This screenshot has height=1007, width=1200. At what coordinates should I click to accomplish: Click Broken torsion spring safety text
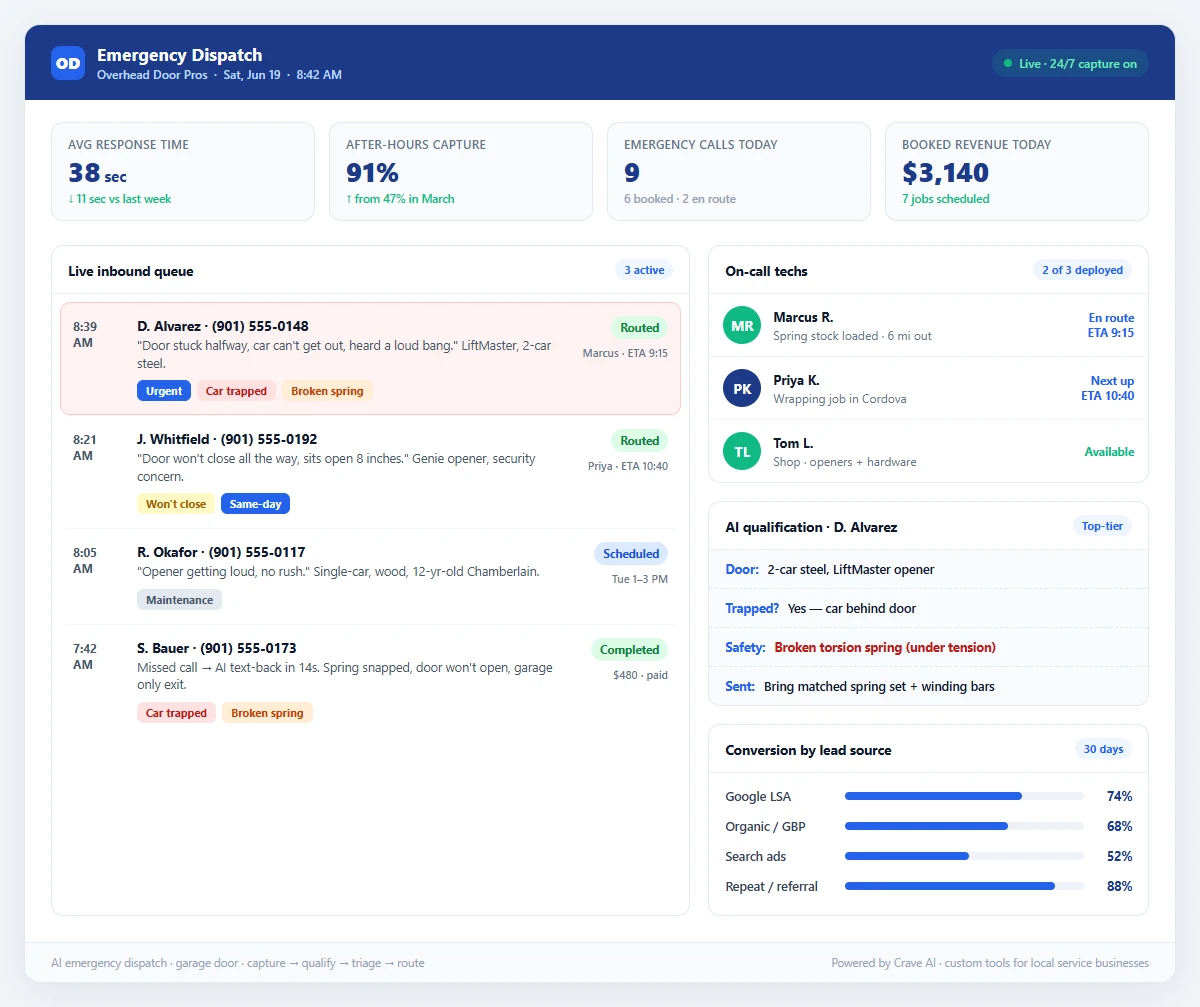click(x=885, y=648)
